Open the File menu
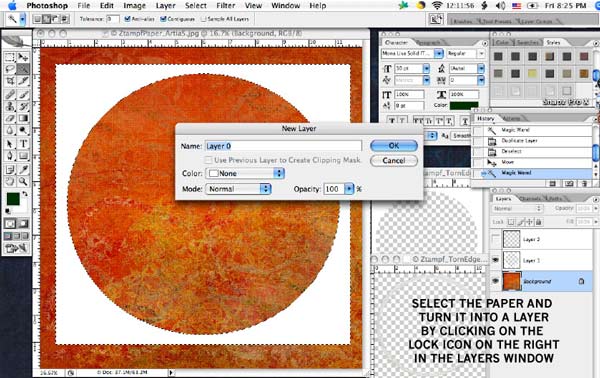This screenshot has width=600, height=378. [x=83, y=5]
